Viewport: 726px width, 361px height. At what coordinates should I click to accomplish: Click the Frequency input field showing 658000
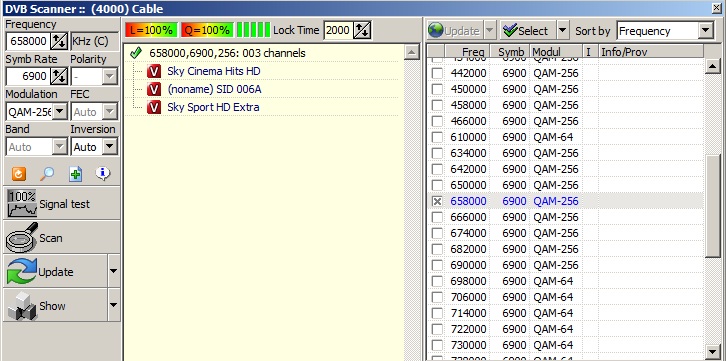pyautogui.click(x=28, y=41)
